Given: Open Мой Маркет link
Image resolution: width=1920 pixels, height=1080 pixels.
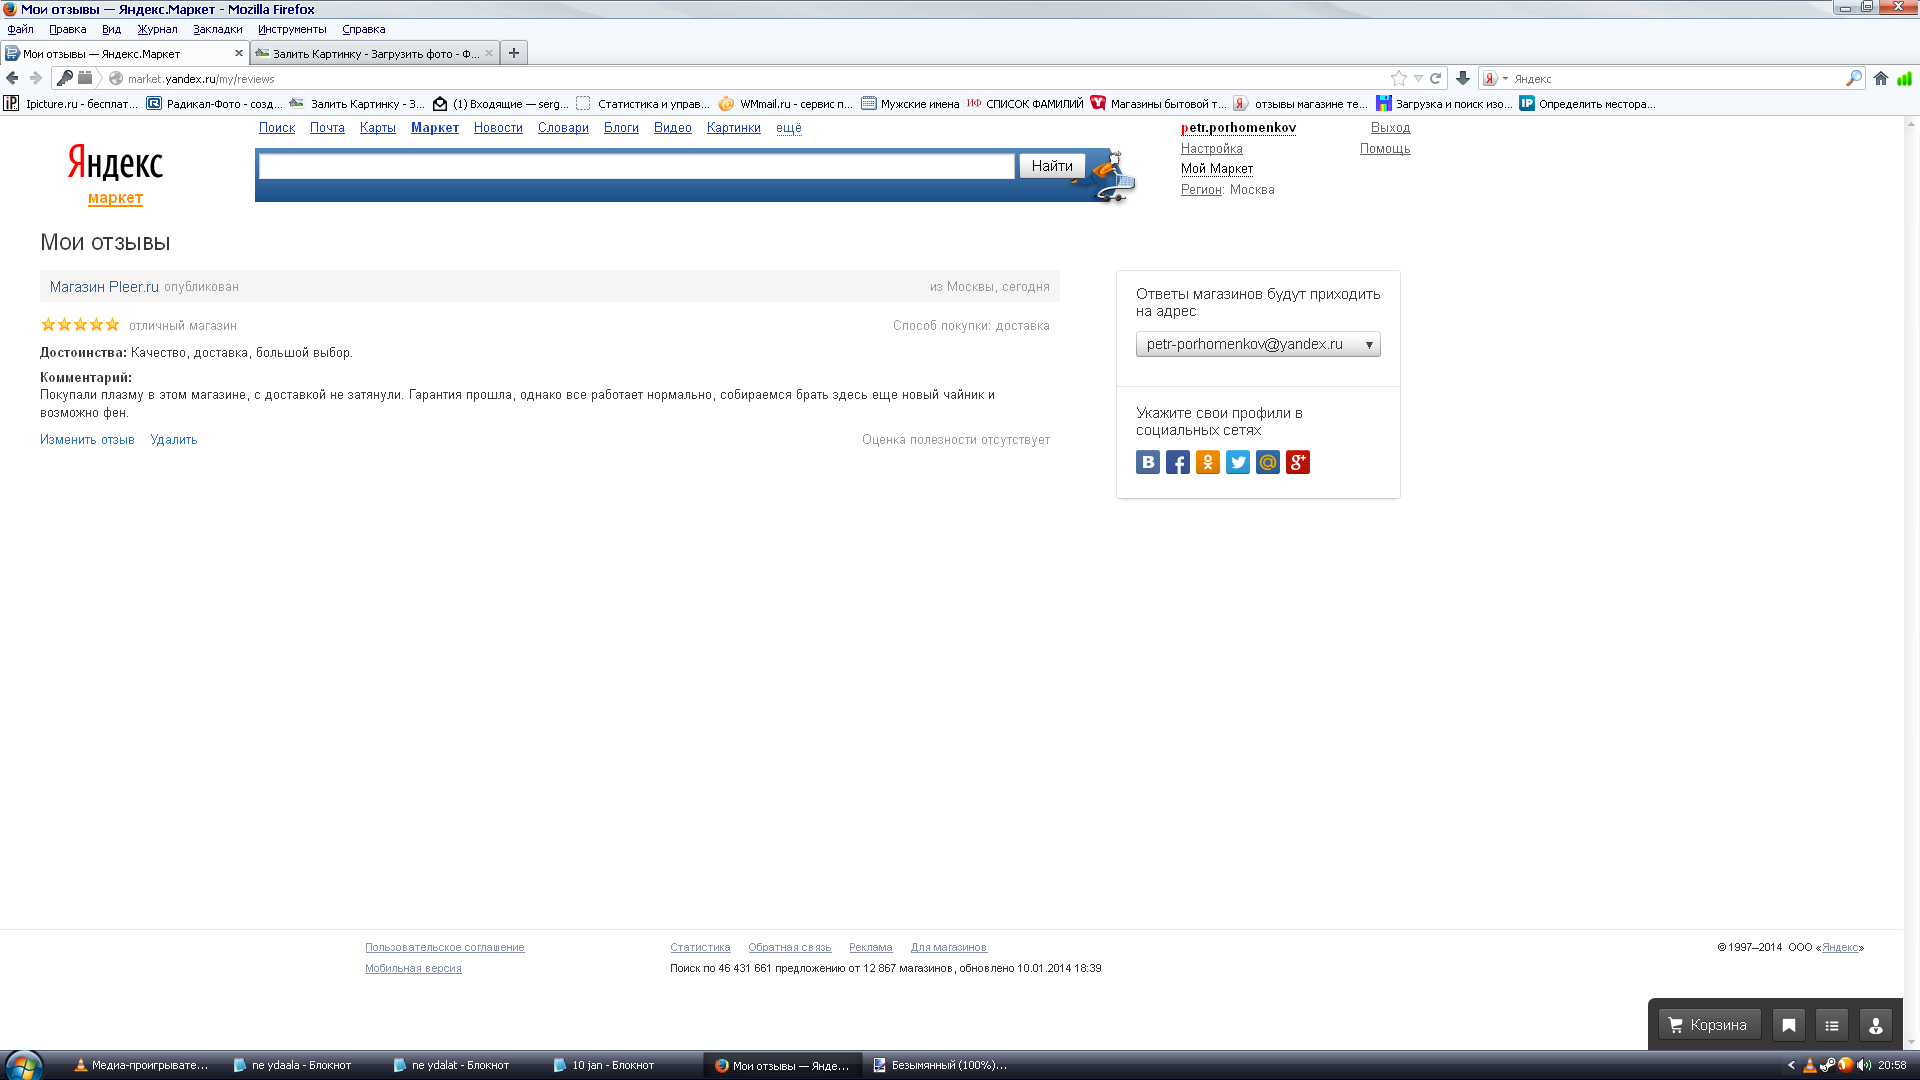Looking at the screenshot, I should [x=1216, y=169].
